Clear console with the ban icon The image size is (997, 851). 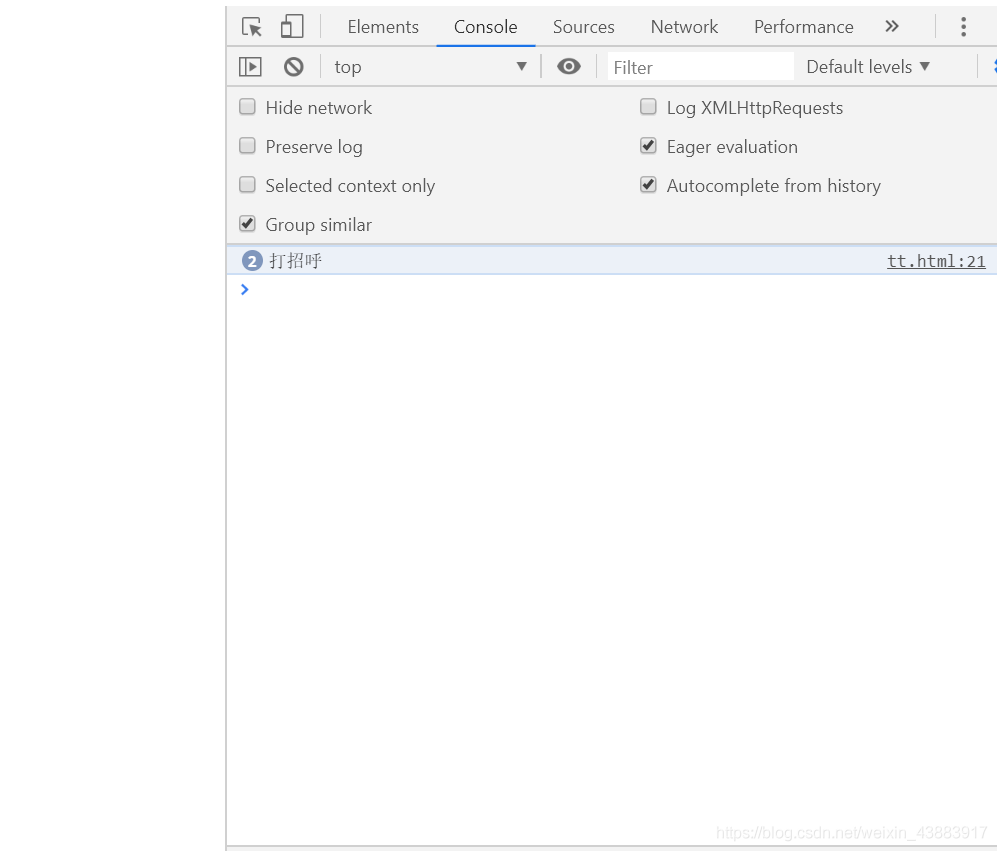294,67
